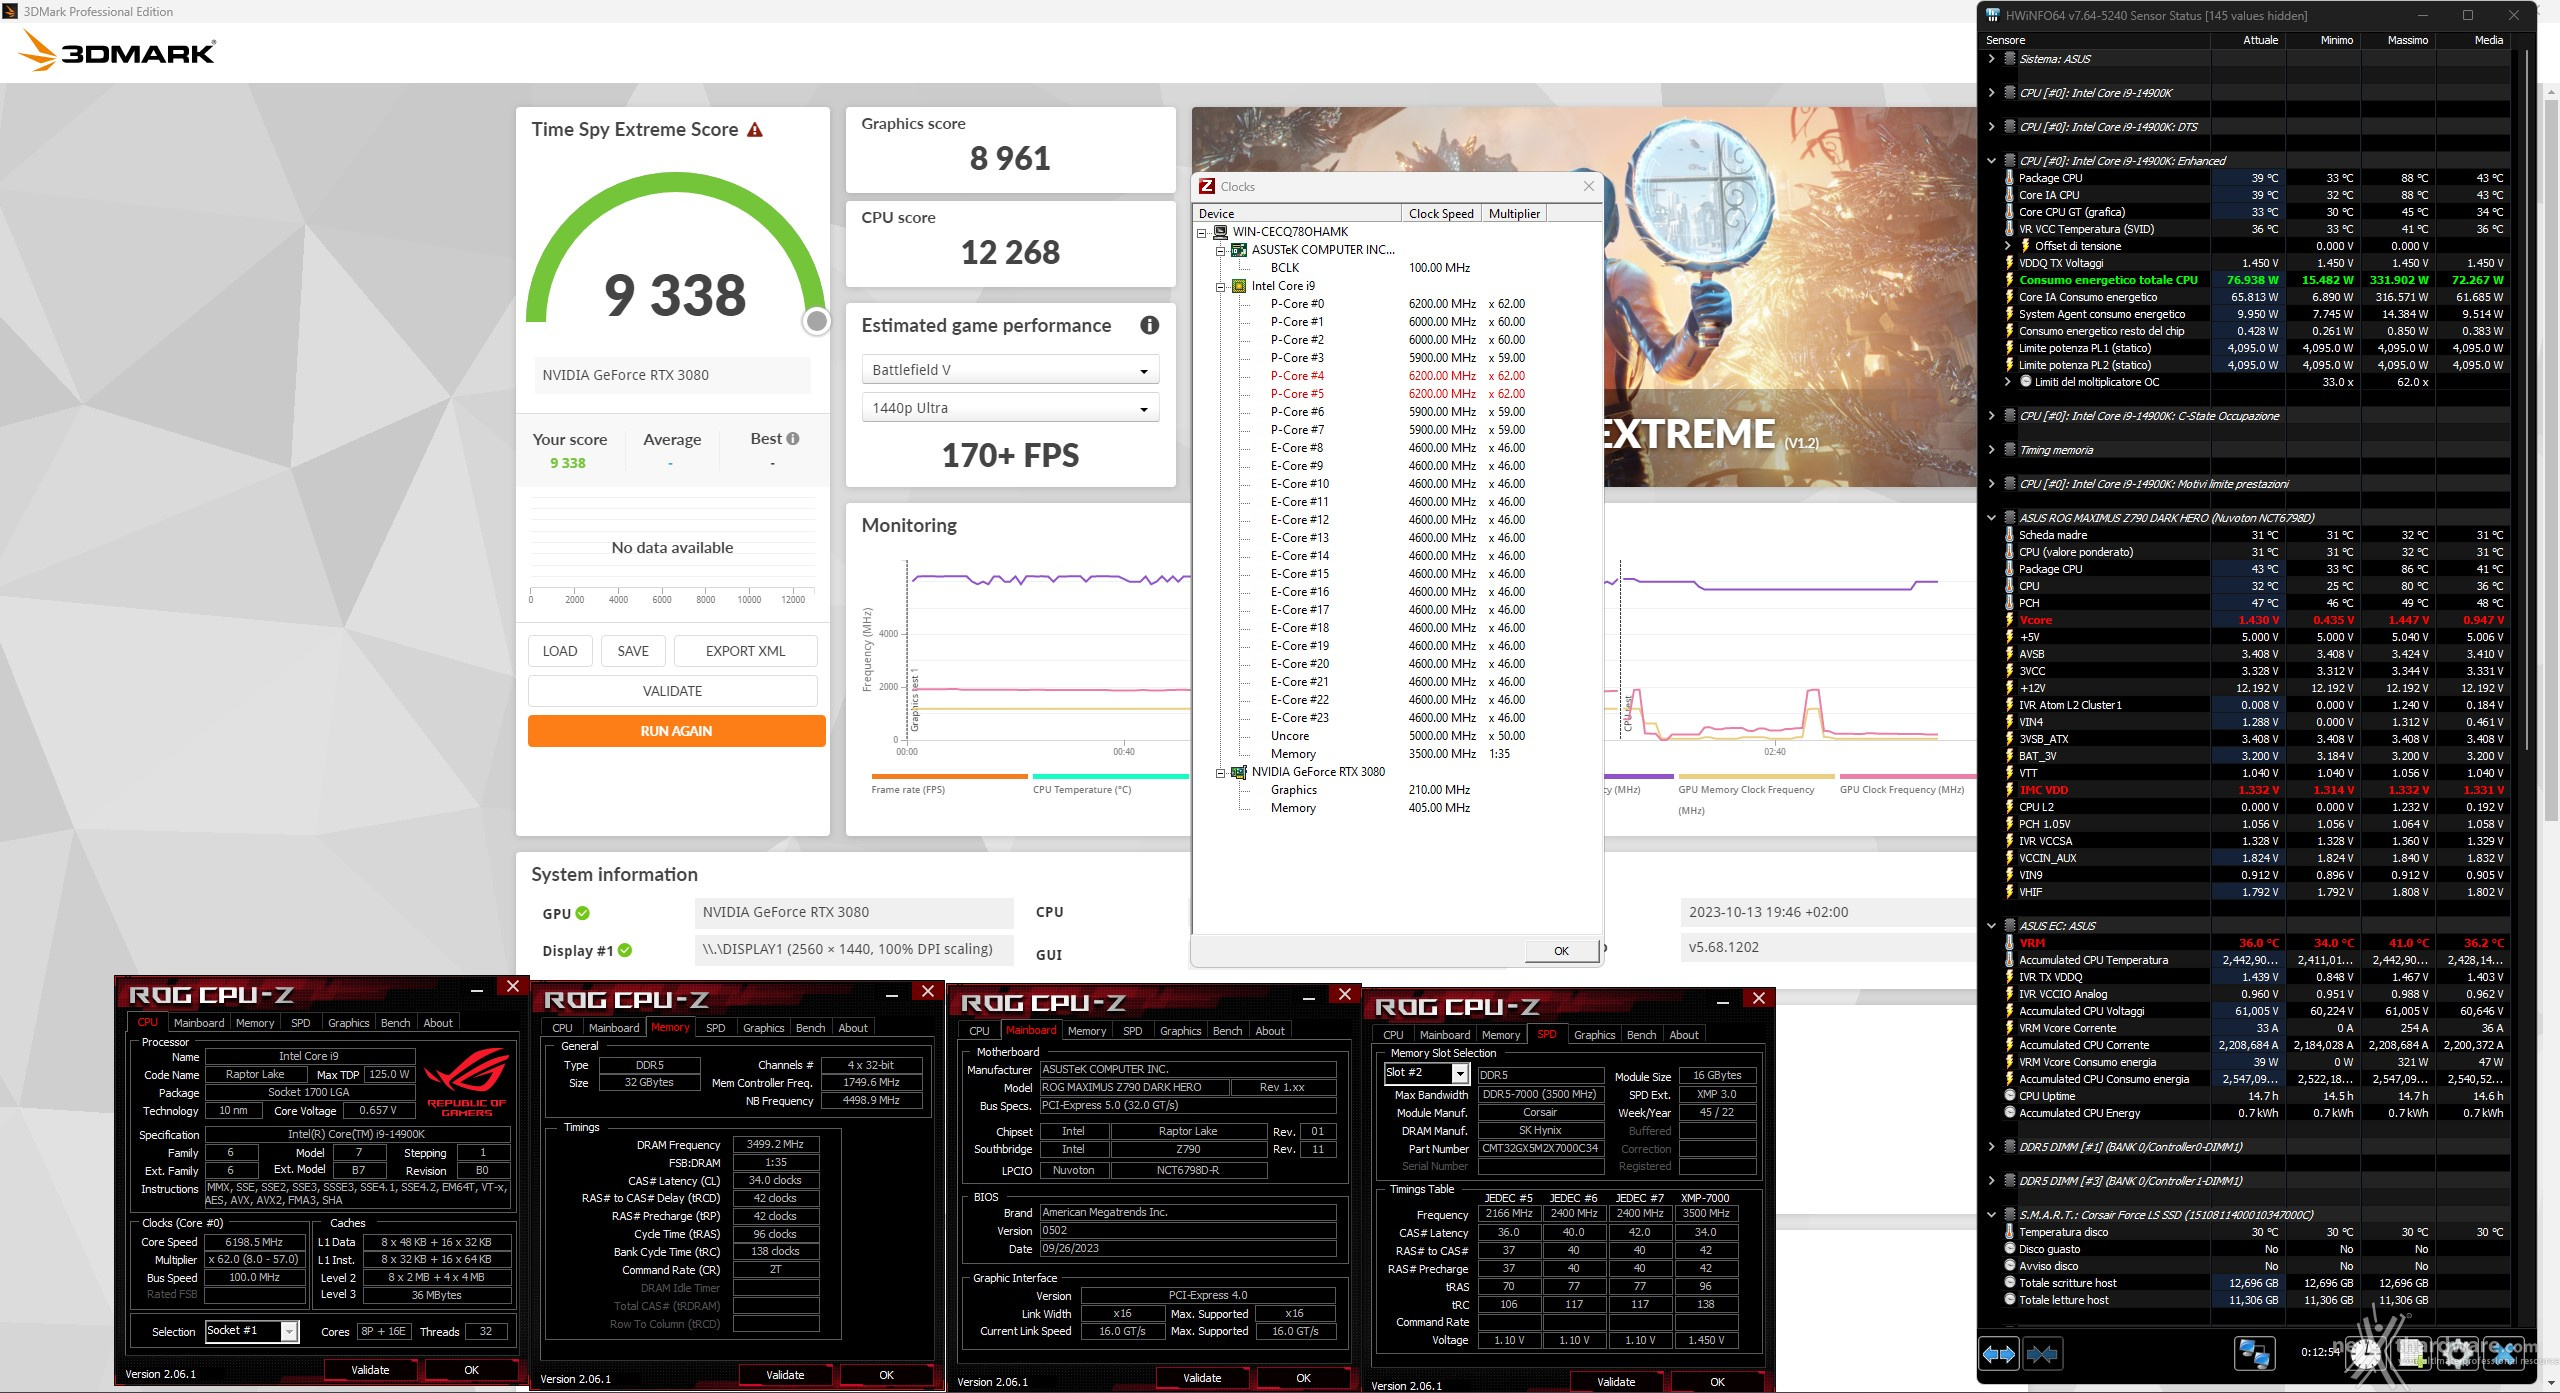Viewport: 2560px width, 1393px height.
Task: Click the GPU card icon beside NVIDIA GeForce RTX 3080 in Clocks
Action: point(1239,772)
